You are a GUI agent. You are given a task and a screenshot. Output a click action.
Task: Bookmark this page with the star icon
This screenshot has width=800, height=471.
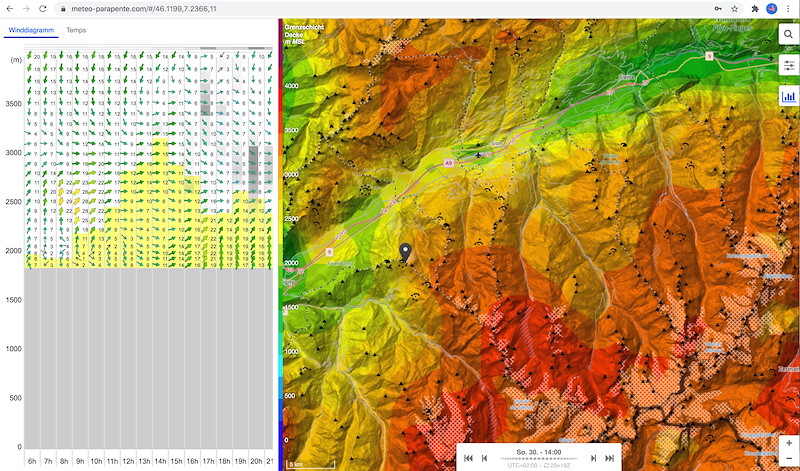click(x=733, y=8)
